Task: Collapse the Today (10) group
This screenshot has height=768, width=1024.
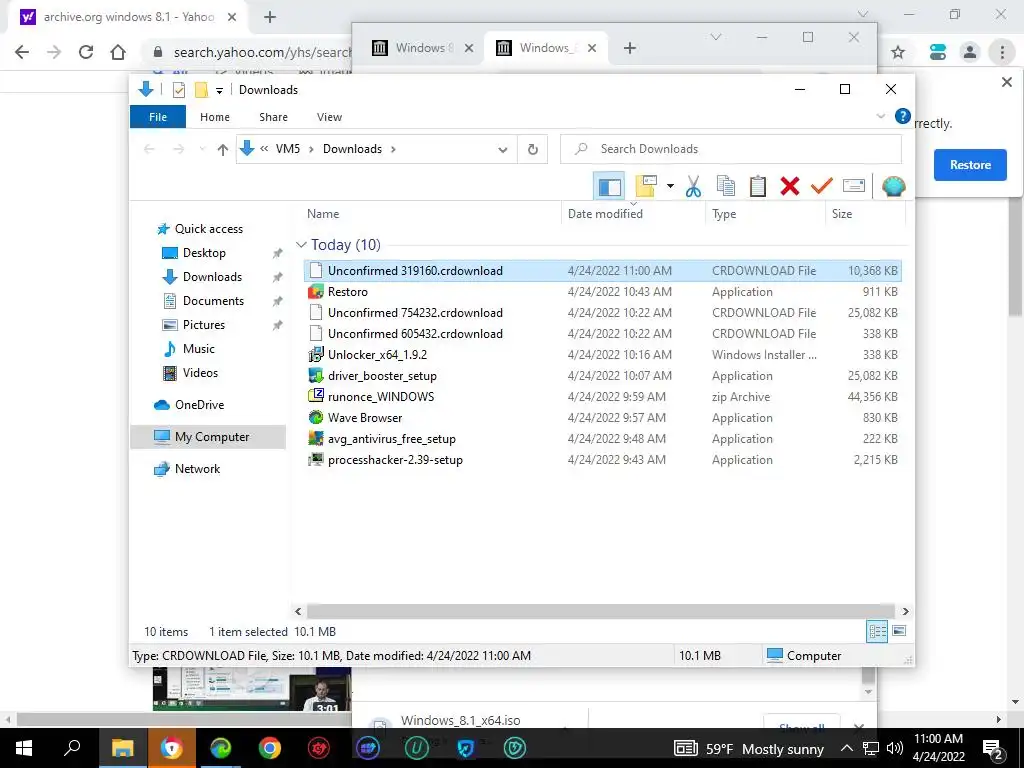Action: coord(301,245)
